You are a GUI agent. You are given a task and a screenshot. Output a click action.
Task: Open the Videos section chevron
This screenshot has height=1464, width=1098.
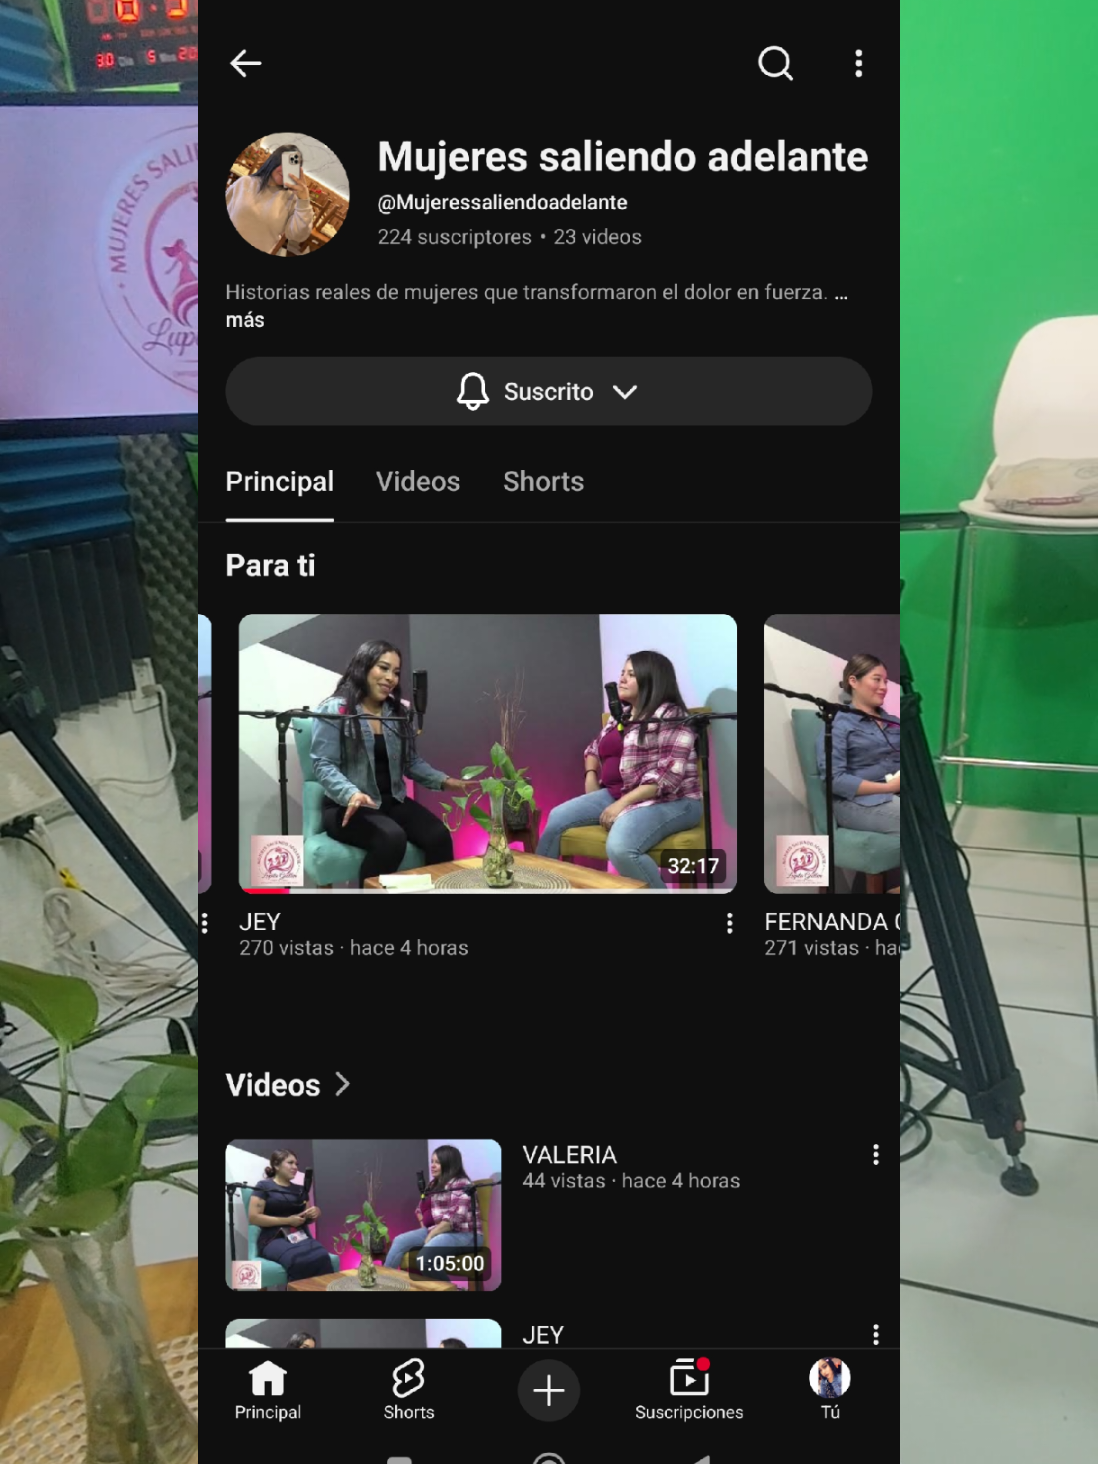(342, 1085)
